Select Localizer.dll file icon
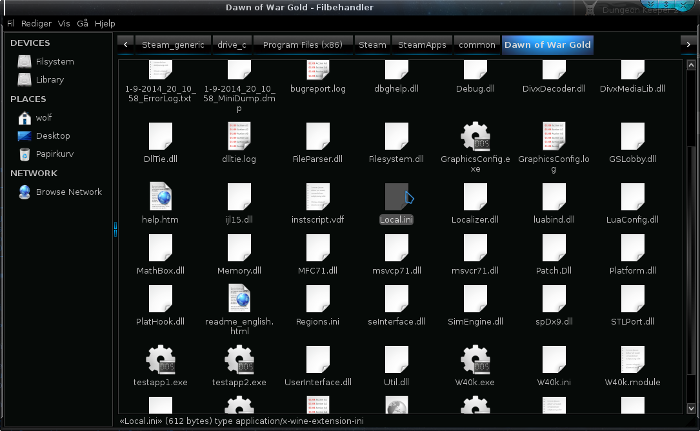700x431 pixels. click(475, 197)
